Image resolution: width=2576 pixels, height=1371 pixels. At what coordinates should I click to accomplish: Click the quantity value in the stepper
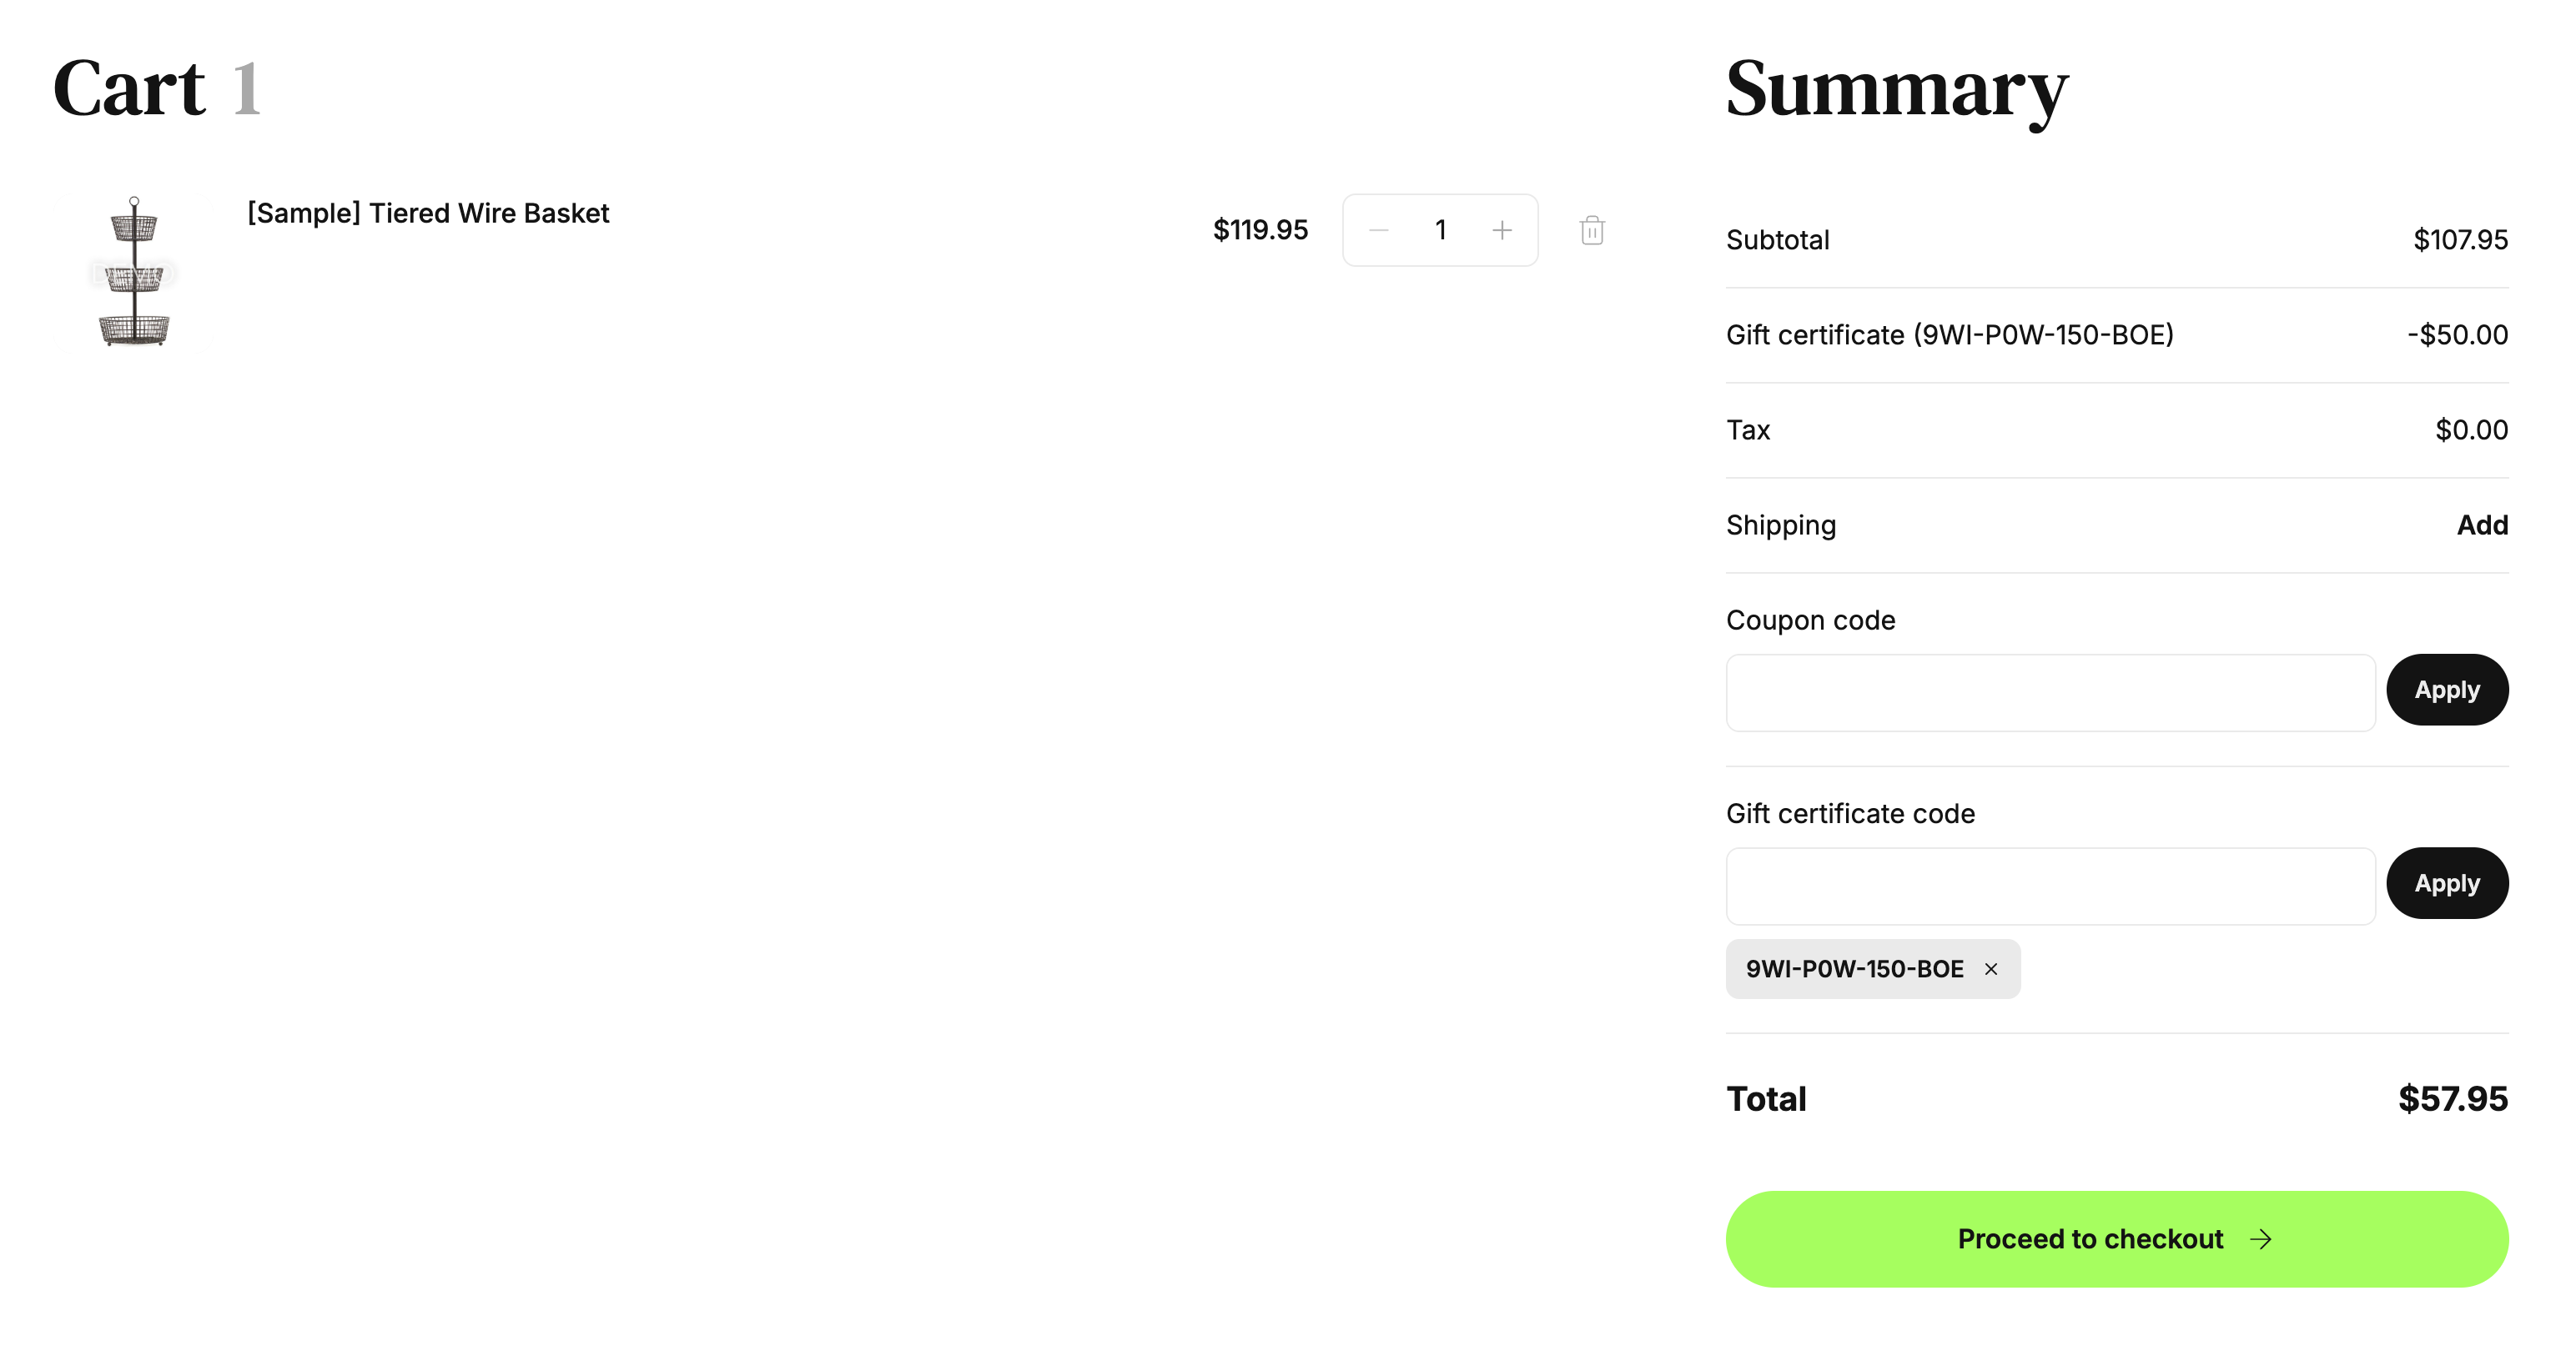pos(1440,231)
